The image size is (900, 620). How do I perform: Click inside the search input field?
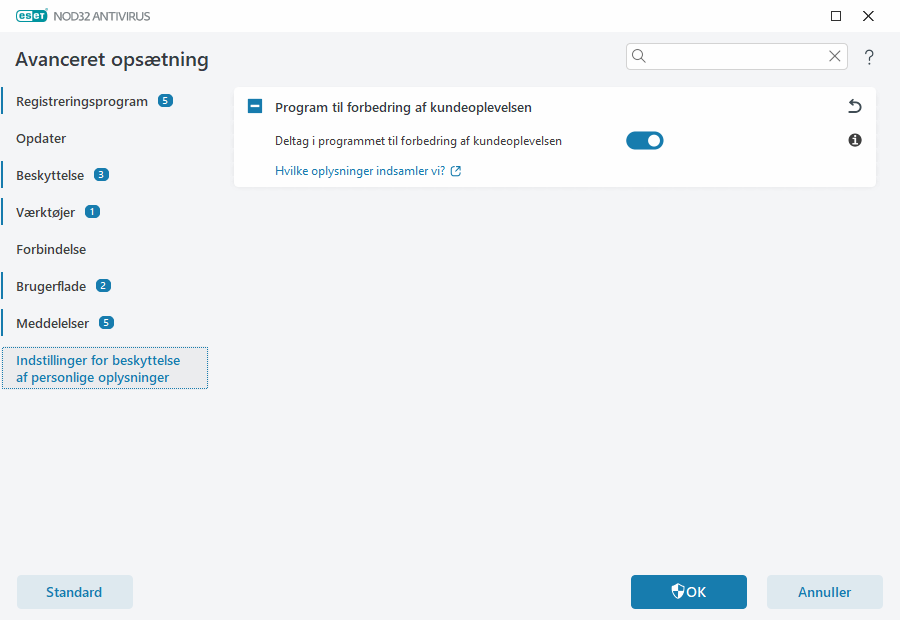tap(735, 56)
